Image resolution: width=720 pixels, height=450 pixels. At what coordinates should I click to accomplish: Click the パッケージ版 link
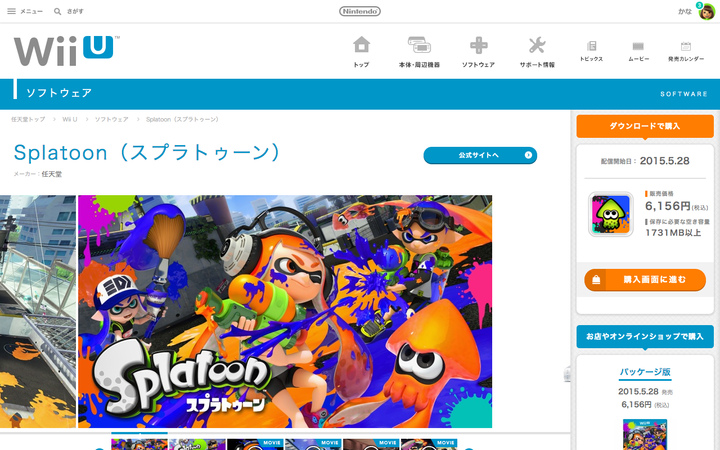click(645, 372)
